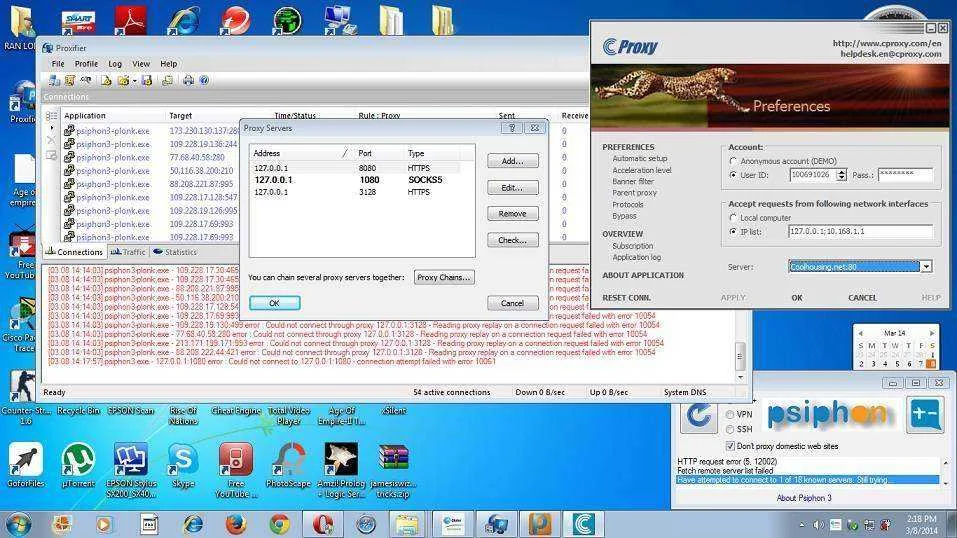Viewport: 957px width, 538px height.
Task: Click the CProxy Pass field
Action: click(x=906, y=175)
